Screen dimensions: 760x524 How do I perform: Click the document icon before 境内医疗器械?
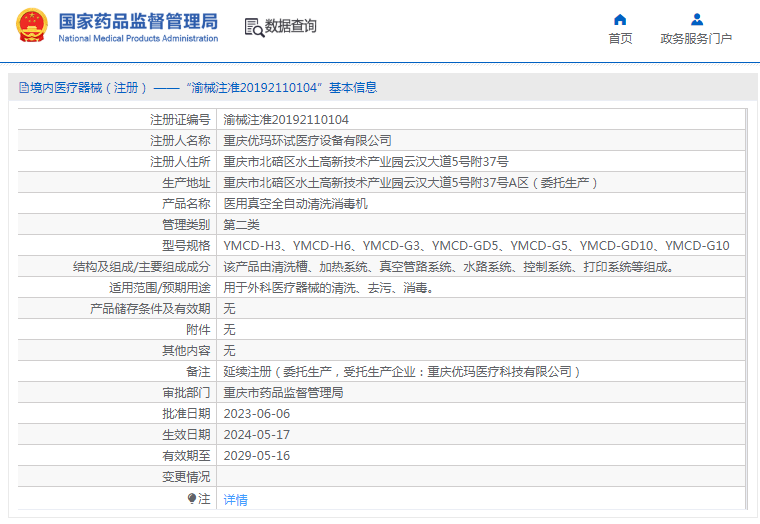[x=24, y=88]
